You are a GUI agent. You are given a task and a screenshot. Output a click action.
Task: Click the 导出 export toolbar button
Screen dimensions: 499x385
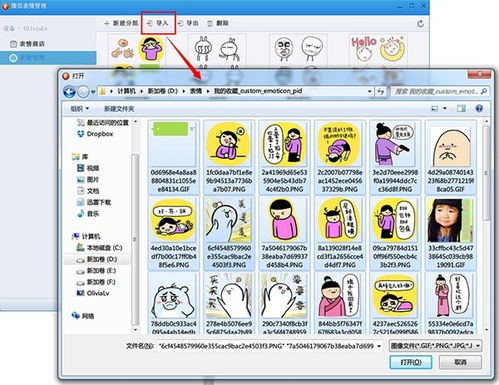(x=188, y=23)
